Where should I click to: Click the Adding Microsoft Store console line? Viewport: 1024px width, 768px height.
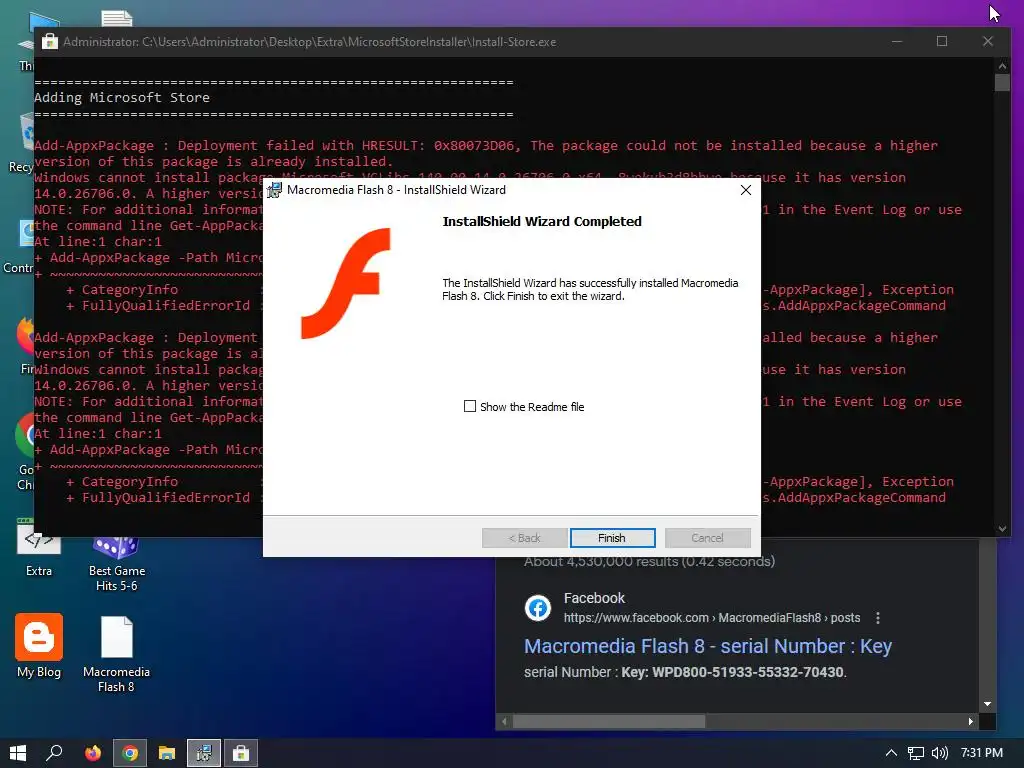point(122,97)
